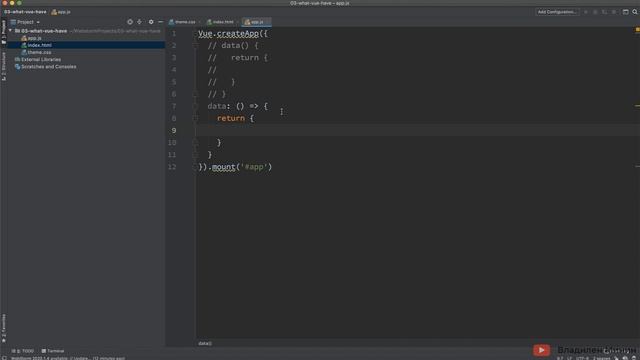Viewport: 640px width, 360px height.
Task: Fold the comment block at line 2
Action: (x=196, y=46)
